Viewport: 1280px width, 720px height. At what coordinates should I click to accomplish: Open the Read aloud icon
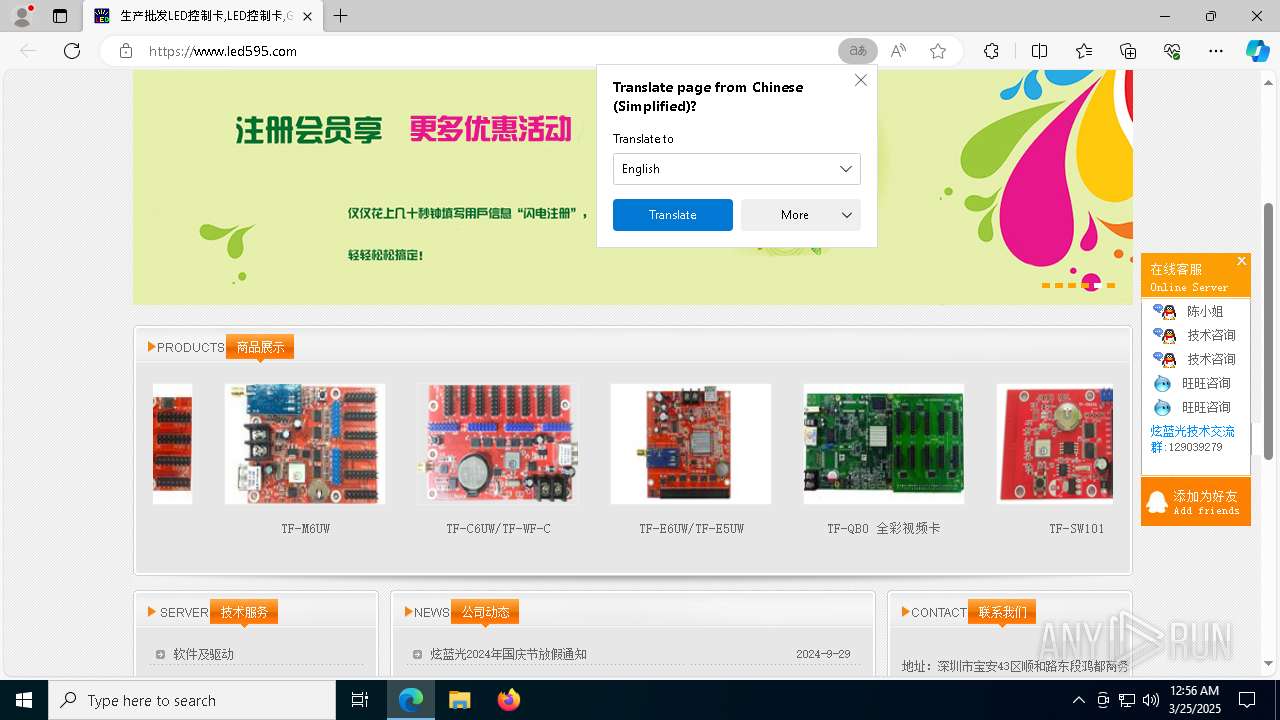[x=898, y=51]
